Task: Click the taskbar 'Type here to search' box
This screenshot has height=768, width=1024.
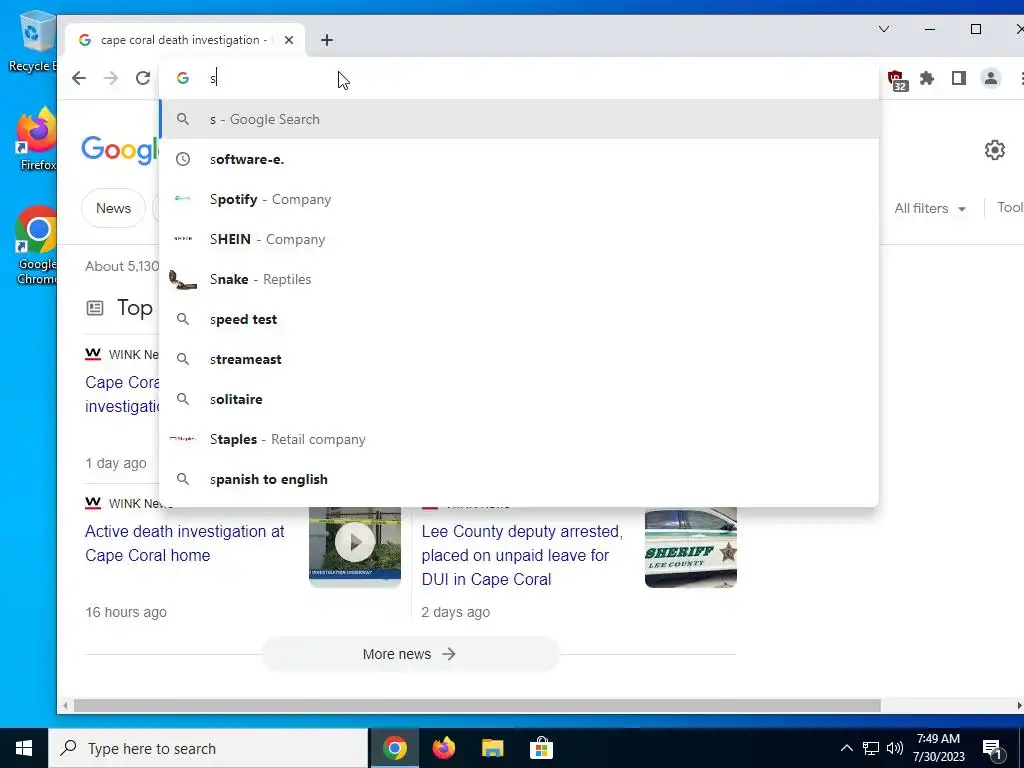Action: (208, 748)
